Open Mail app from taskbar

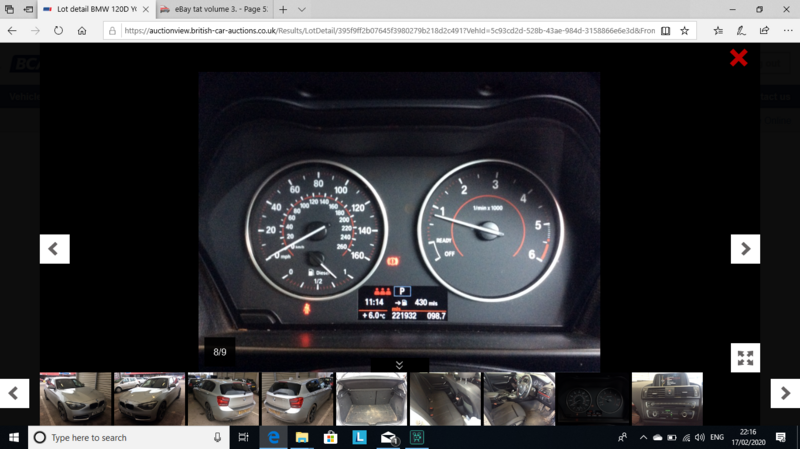click(388, 437)
